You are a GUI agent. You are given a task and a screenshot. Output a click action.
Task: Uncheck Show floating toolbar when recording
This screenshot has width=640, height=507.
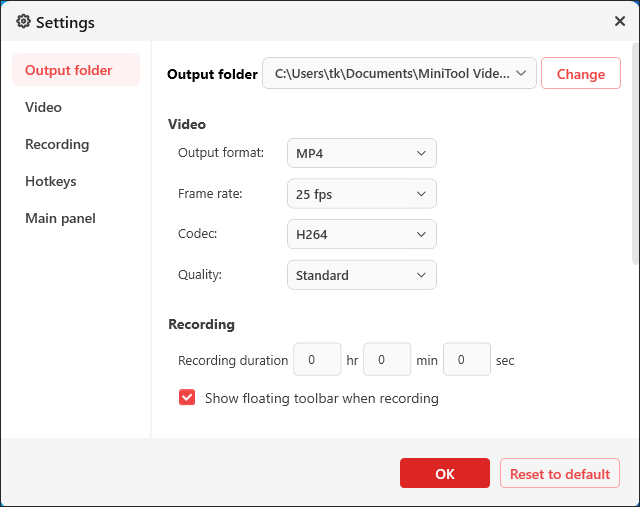[x=187, y=397]
